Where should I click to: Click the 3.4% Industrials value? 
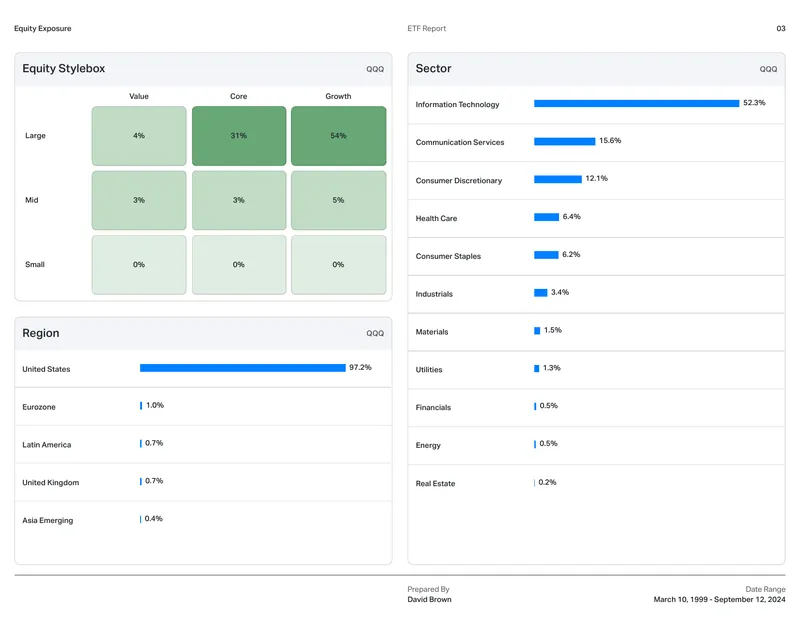pos(560,292)
